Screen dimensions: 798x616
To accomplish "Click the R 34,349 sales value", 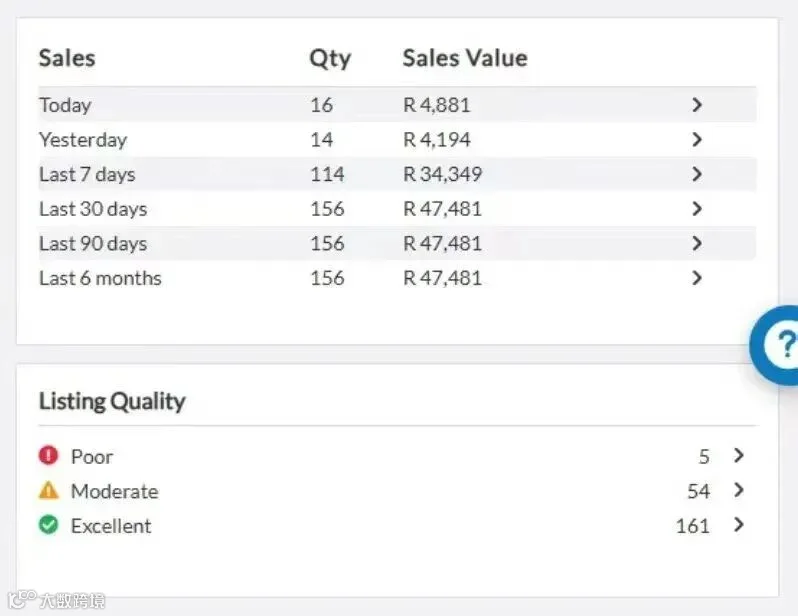I will point(442,174).
